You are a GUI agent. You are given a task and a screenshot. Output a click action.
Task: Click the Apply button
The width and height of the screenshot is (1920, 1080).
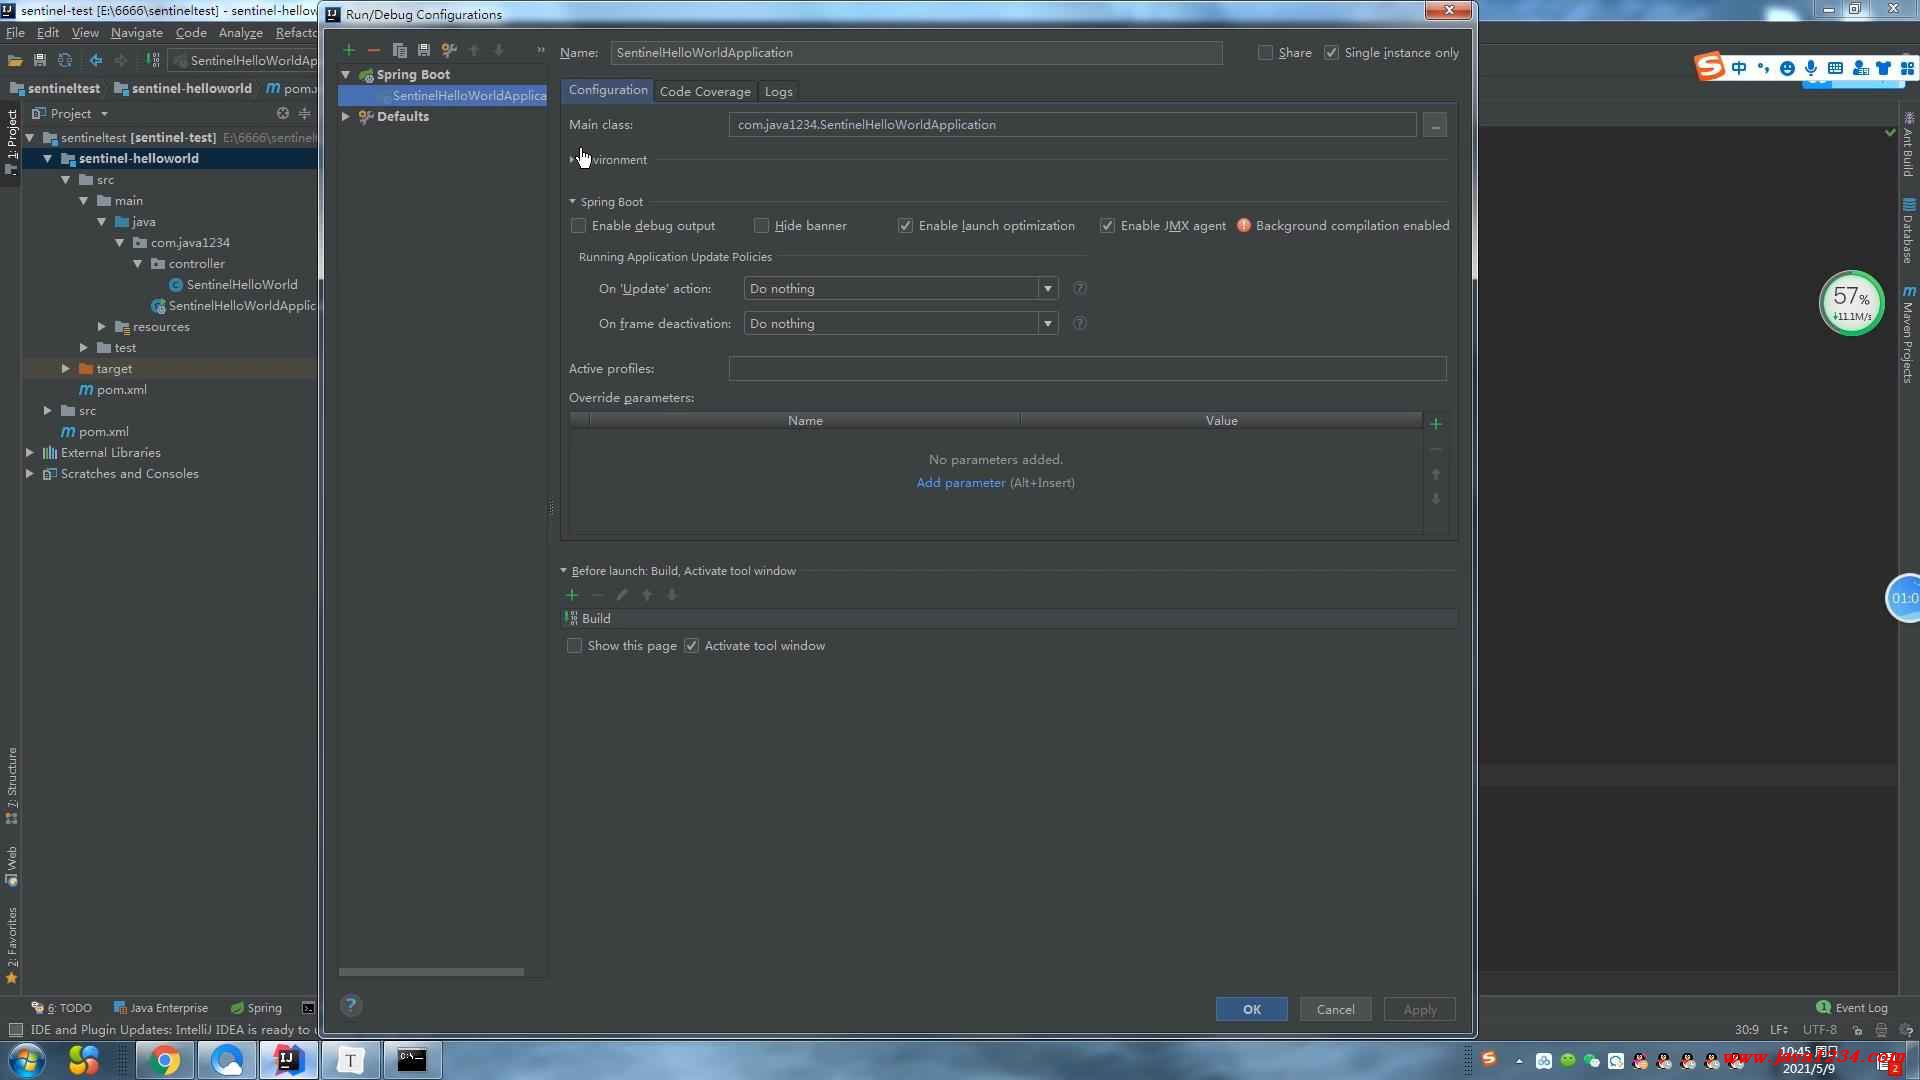coord(1419,1009)
